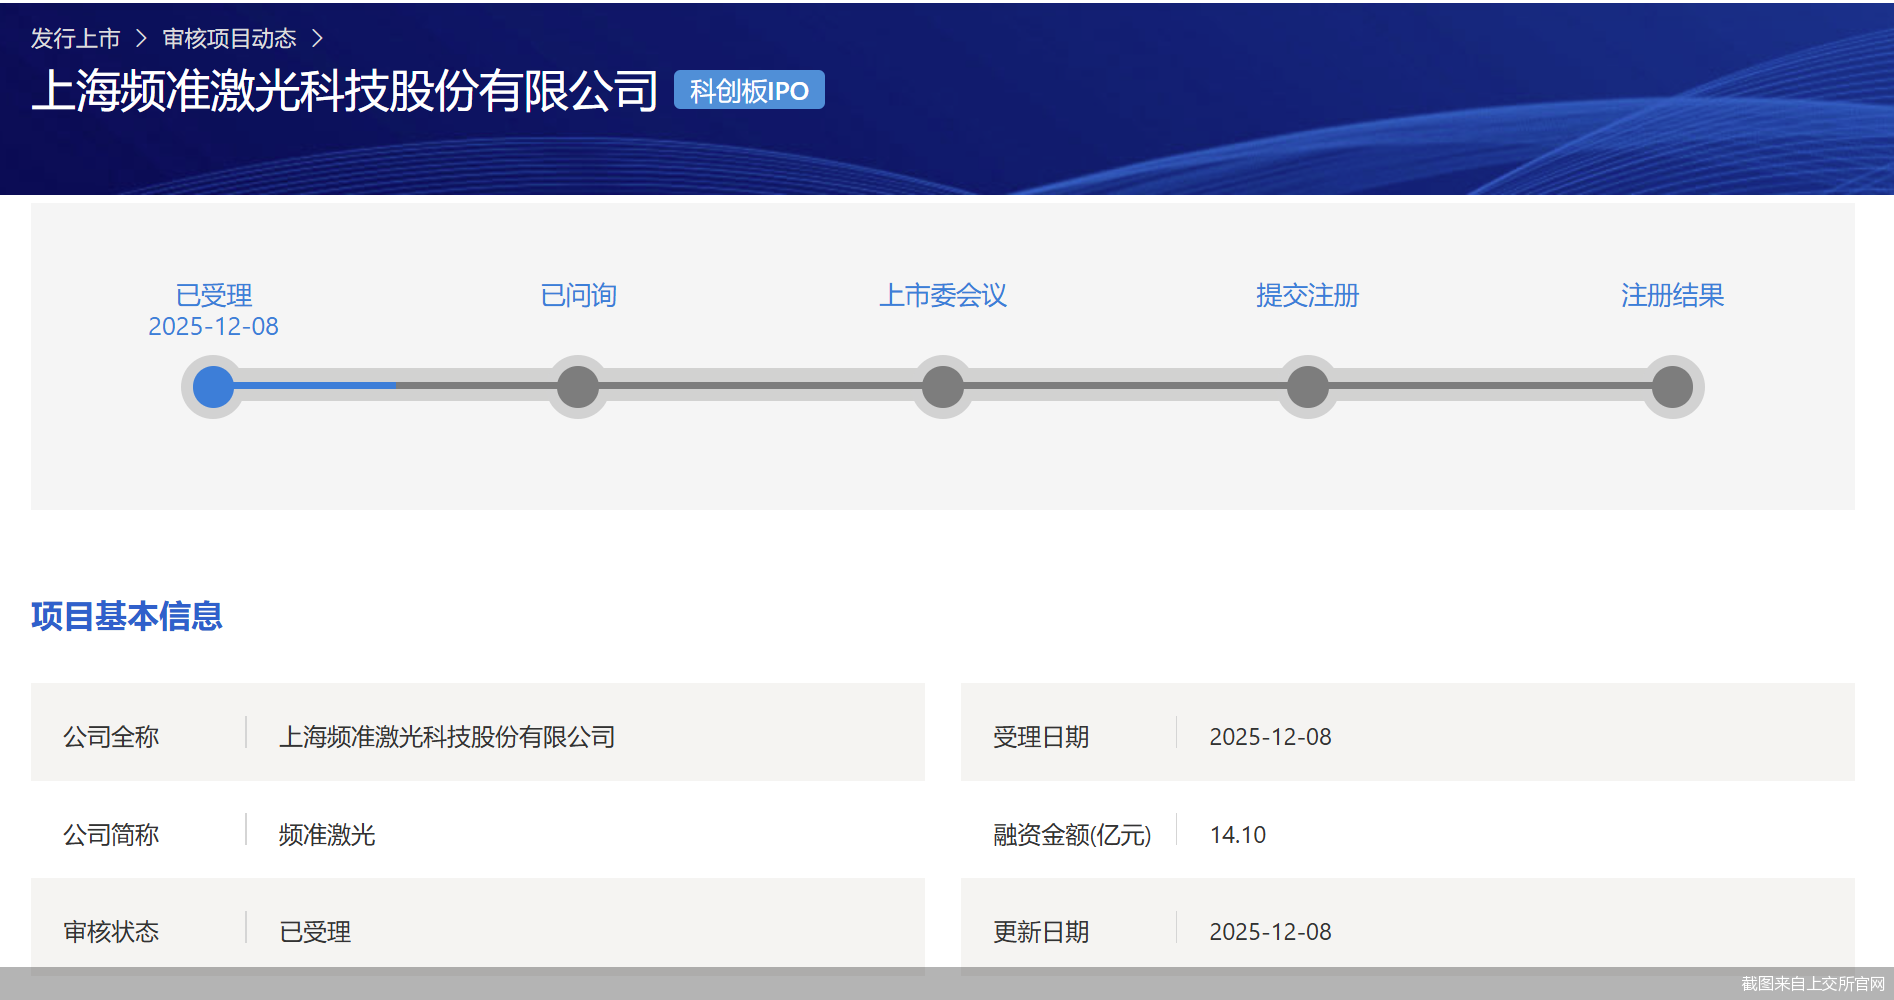Toggle the 注册结果 stage indicator
Viewport: 1894px width, 1000px height.
pos(1673,387)
